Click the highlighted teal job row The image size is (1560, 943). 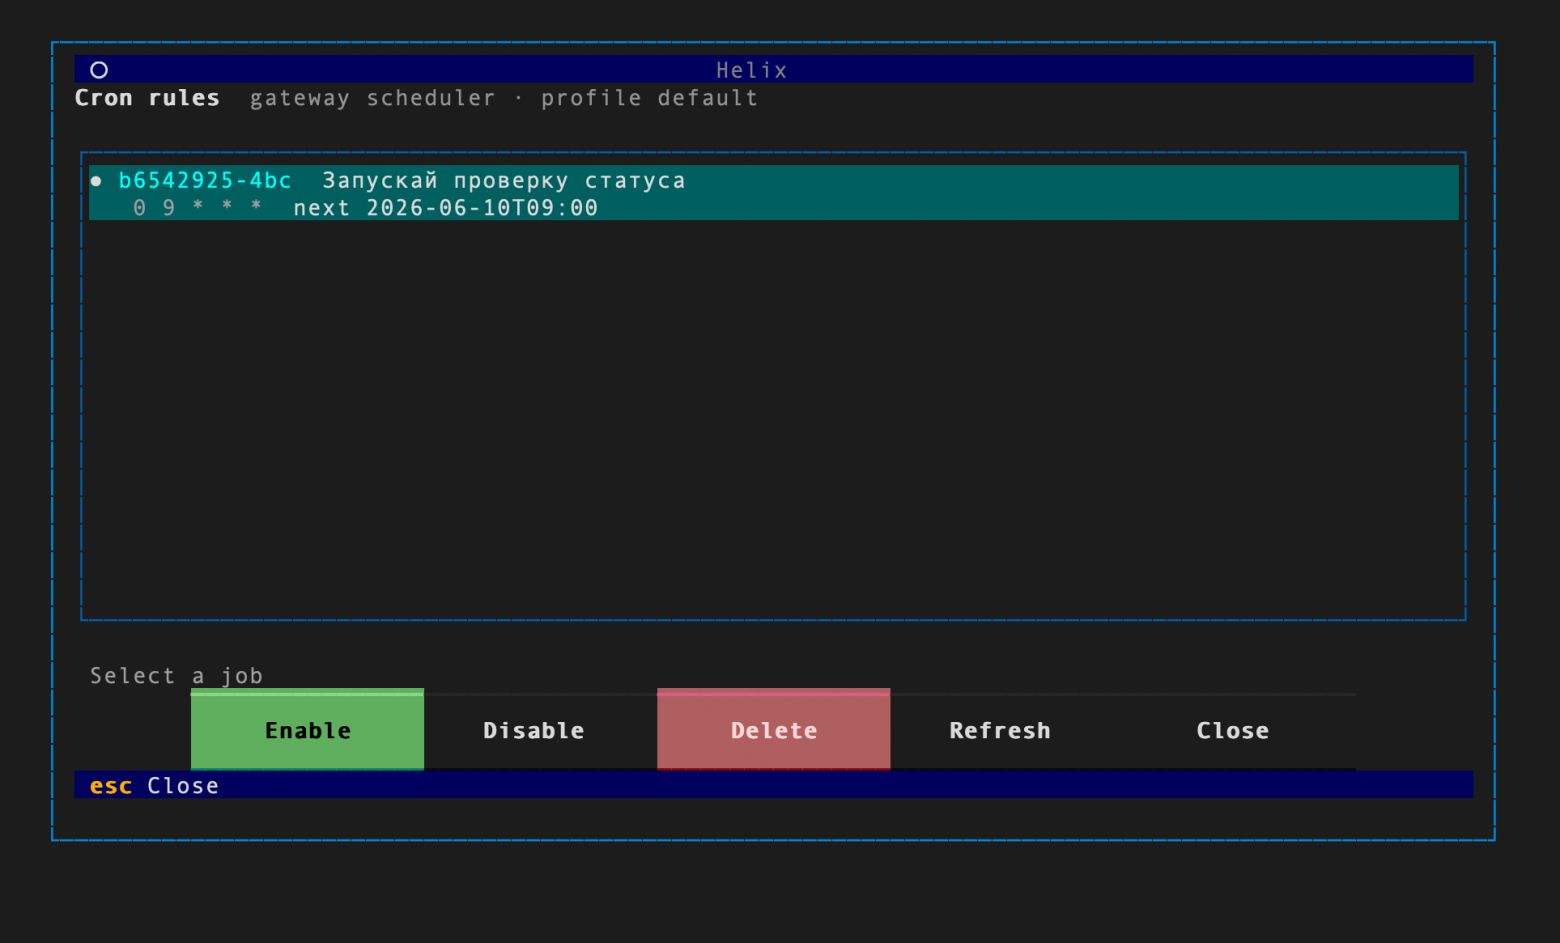click(x=773, y=193)
